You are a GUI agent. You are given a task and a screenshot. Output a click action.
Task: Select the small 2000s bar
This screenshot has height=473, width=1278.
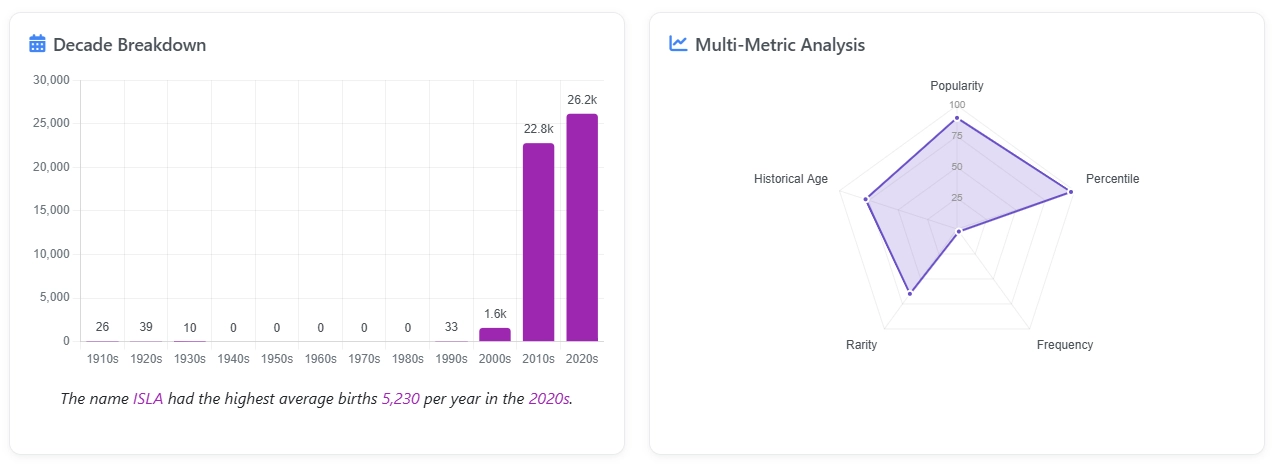(x=495, y=334)
